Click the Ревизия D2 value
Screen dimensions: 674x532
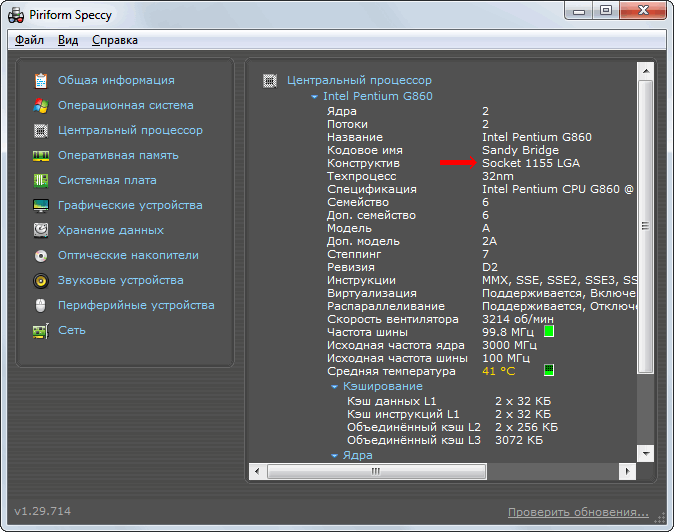490,267
